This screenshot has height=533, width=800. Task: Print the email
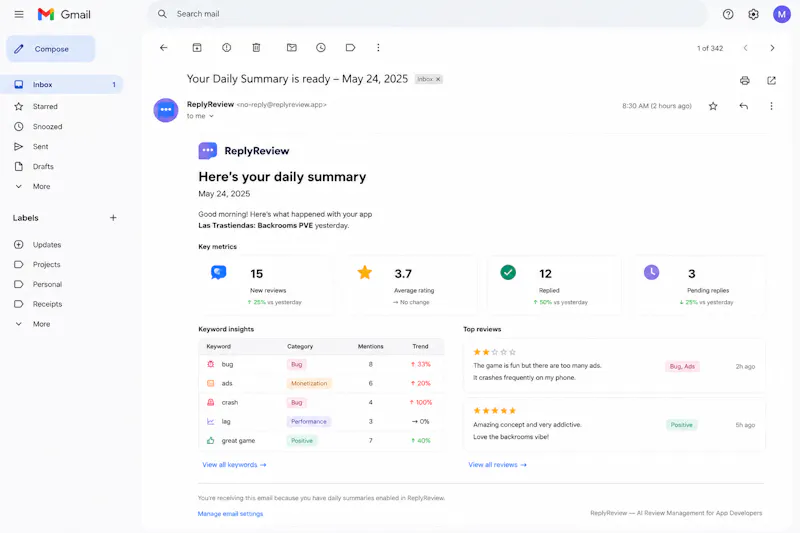pos(745,81)
